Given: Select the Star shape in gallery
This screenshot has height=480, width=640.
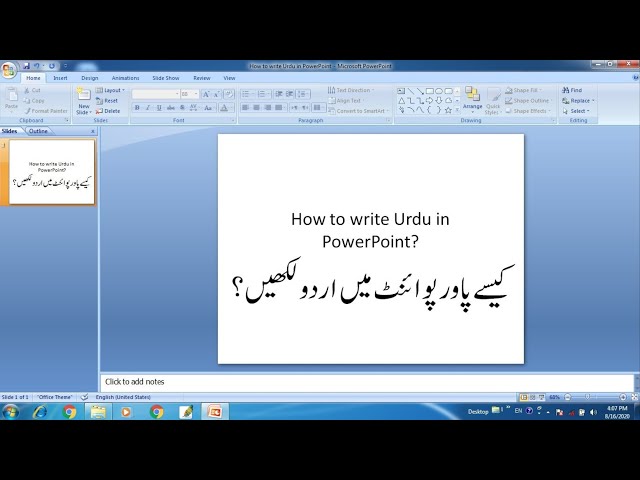Looking at the screenshot, I should coord(448,110).
